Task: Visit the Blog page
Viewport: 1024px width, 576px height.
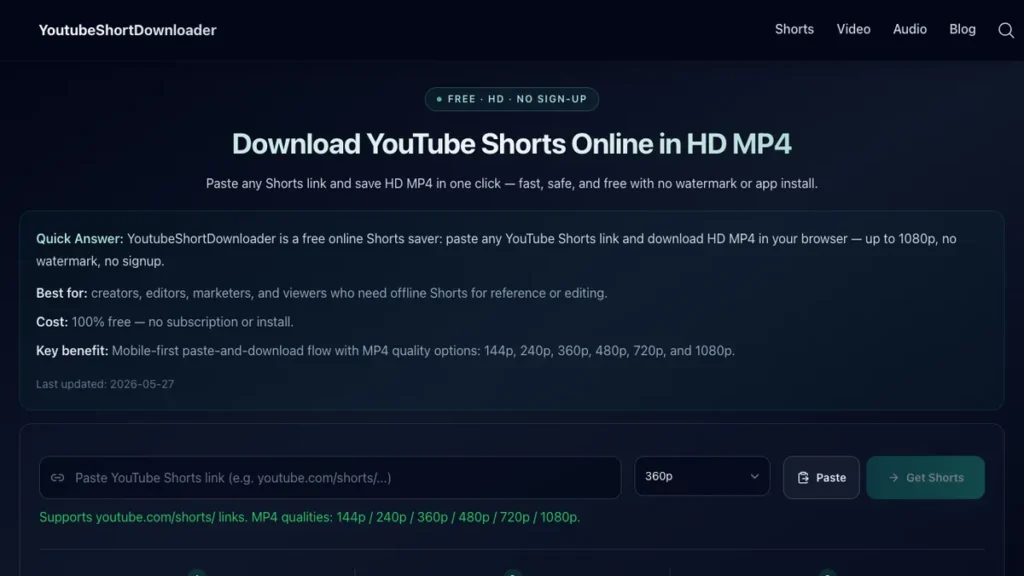Action: click(x=962, y=29)
